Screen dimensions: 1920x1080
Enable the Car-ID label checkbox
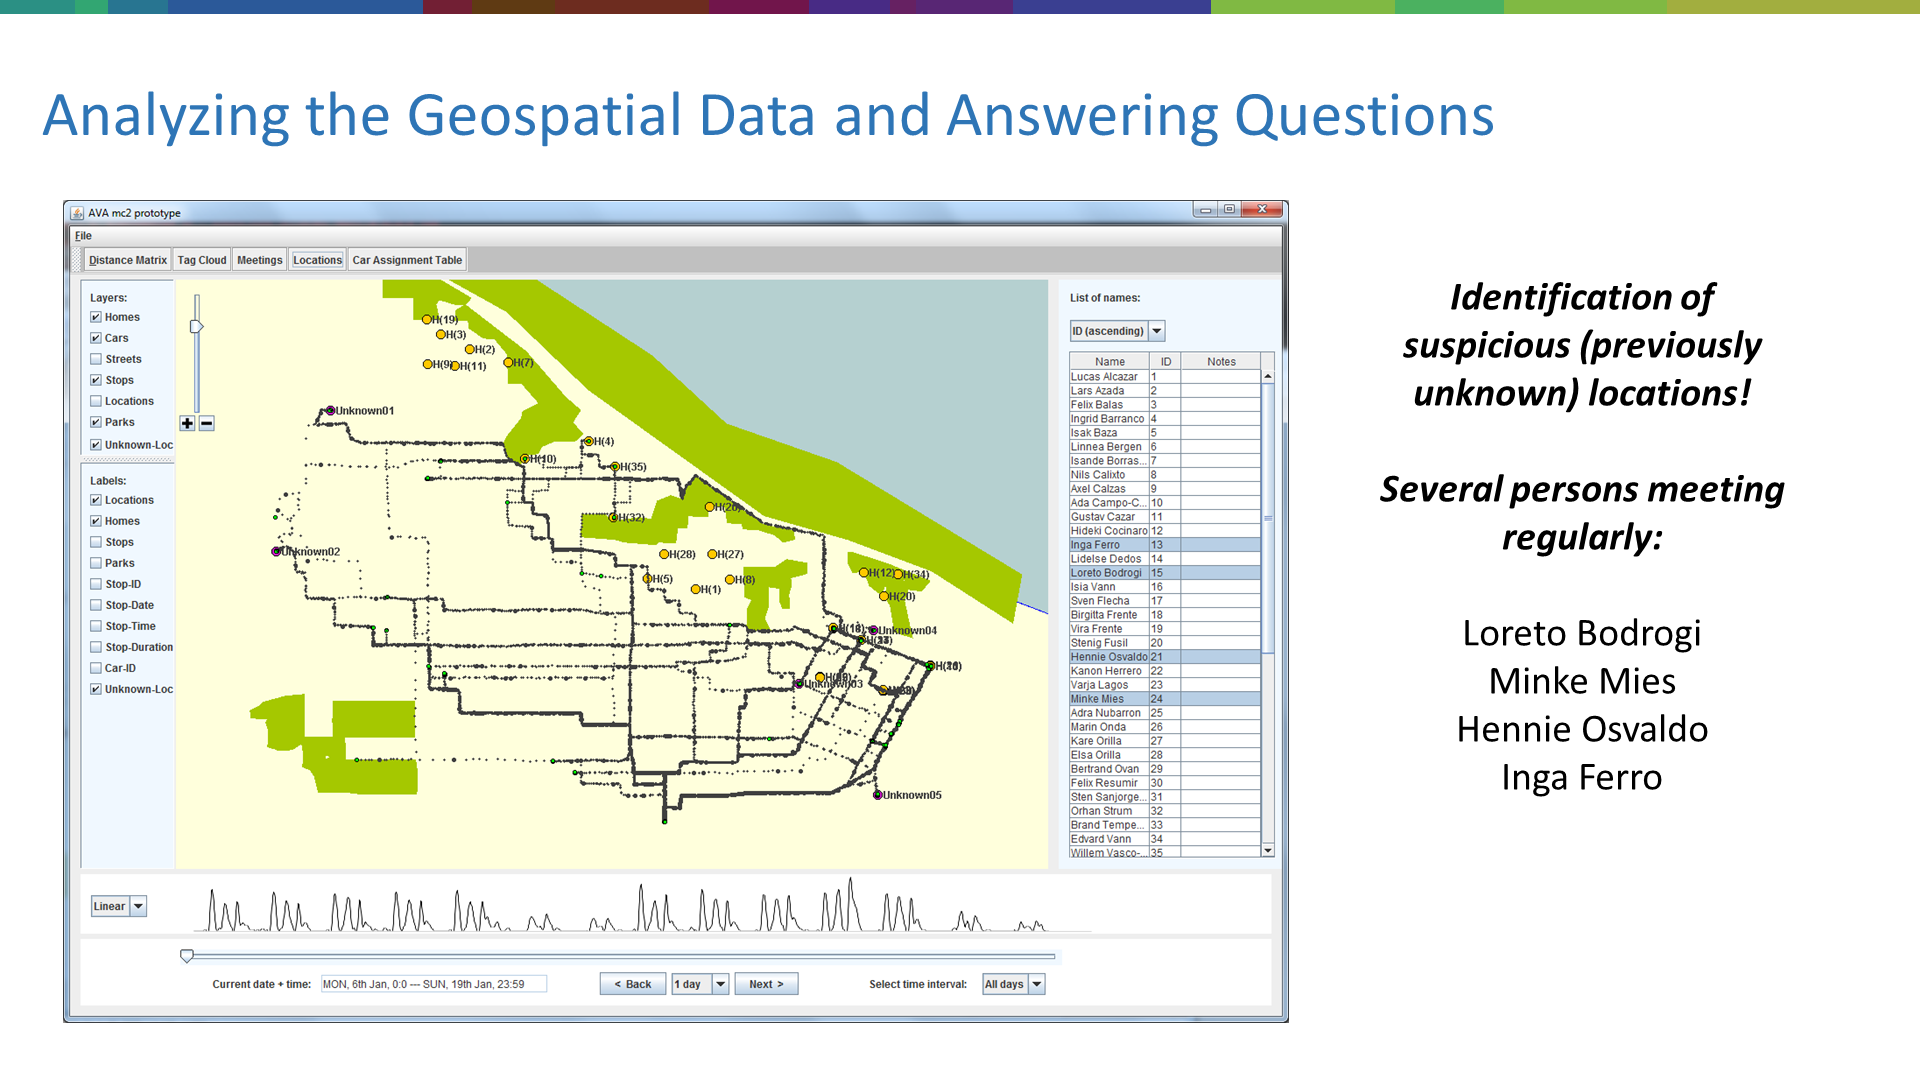point(96,668)
